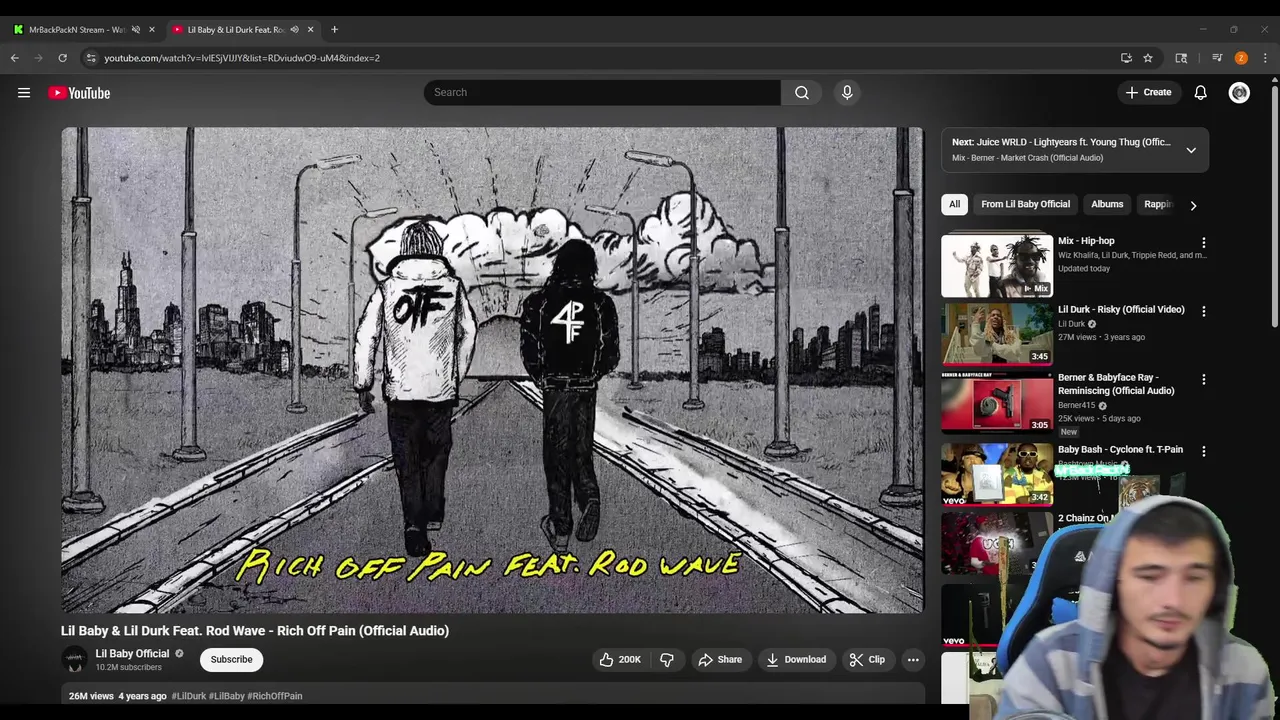Image resolution: width=1280 pixels, height=720 pixels.
Task: Click the #RichOffPain hashtag link
Action: 275,696
